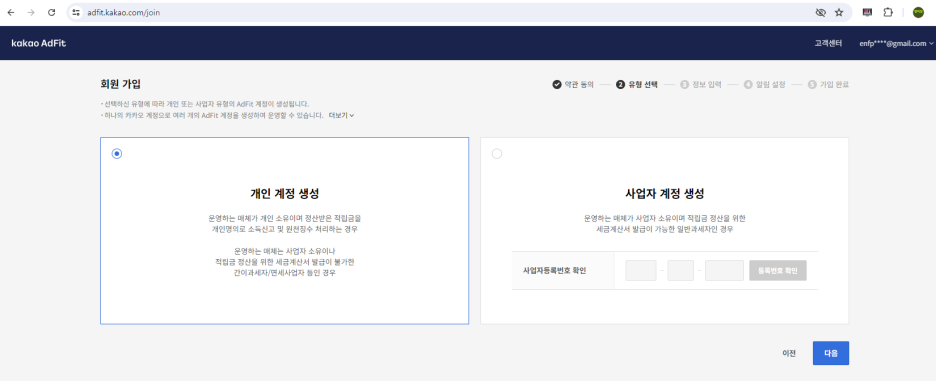Click the address bar URL adfit.kakao.com/join
936x381 pixels.
[x=123, y=13]
